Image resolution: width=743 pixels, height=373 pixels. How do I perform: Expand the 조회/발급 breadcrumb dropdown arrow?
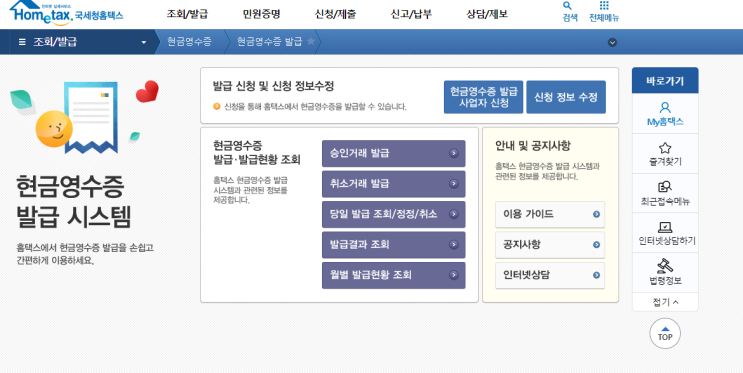144,42
